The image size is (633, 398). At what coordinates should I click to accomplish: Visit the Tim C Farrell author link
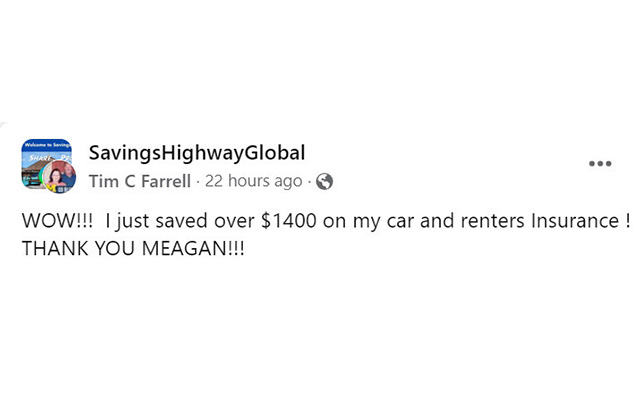(140, 181)
